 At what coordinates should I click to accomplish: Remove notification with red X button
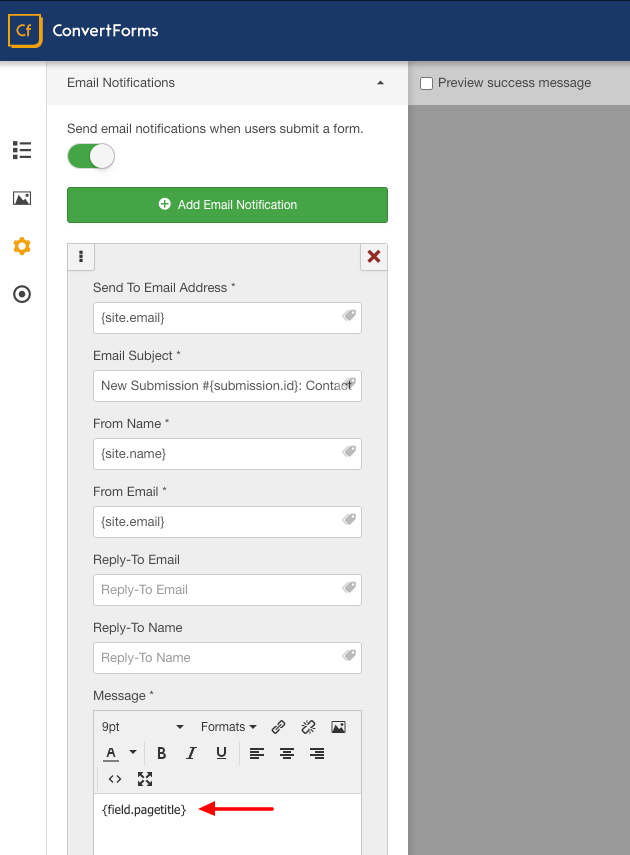[x=374, y=256]
